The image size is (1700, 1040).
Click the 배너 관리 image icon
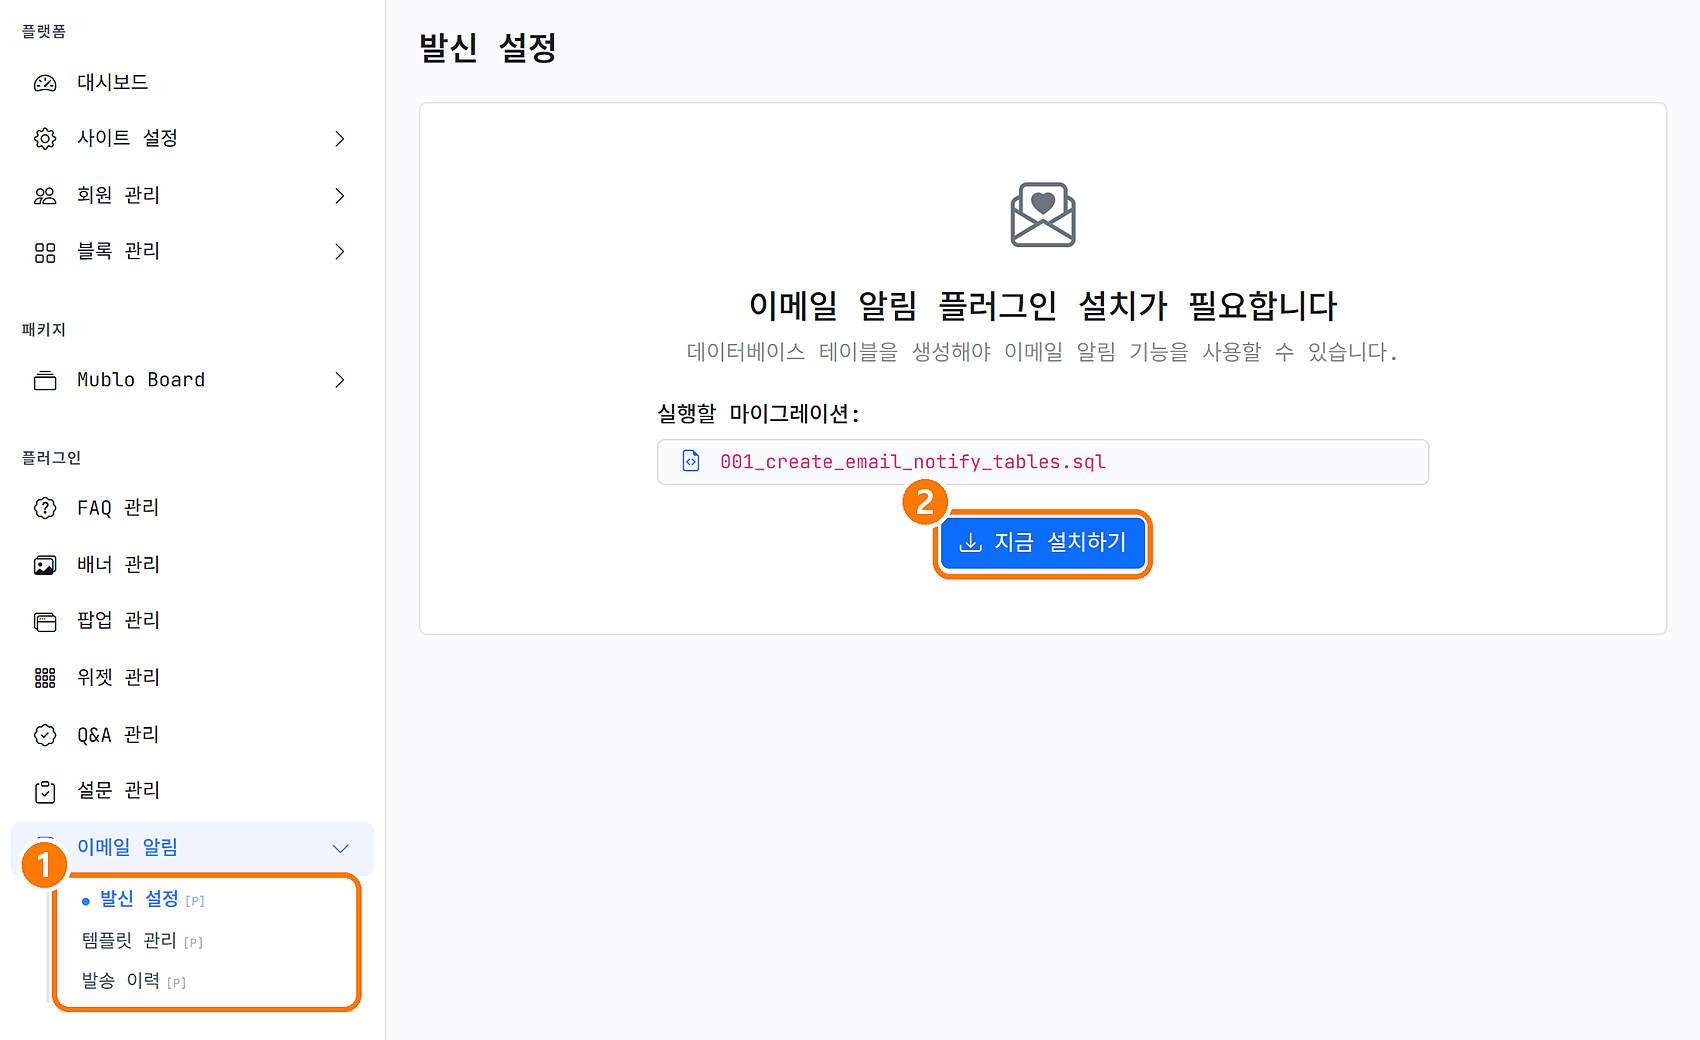(45, 565)
